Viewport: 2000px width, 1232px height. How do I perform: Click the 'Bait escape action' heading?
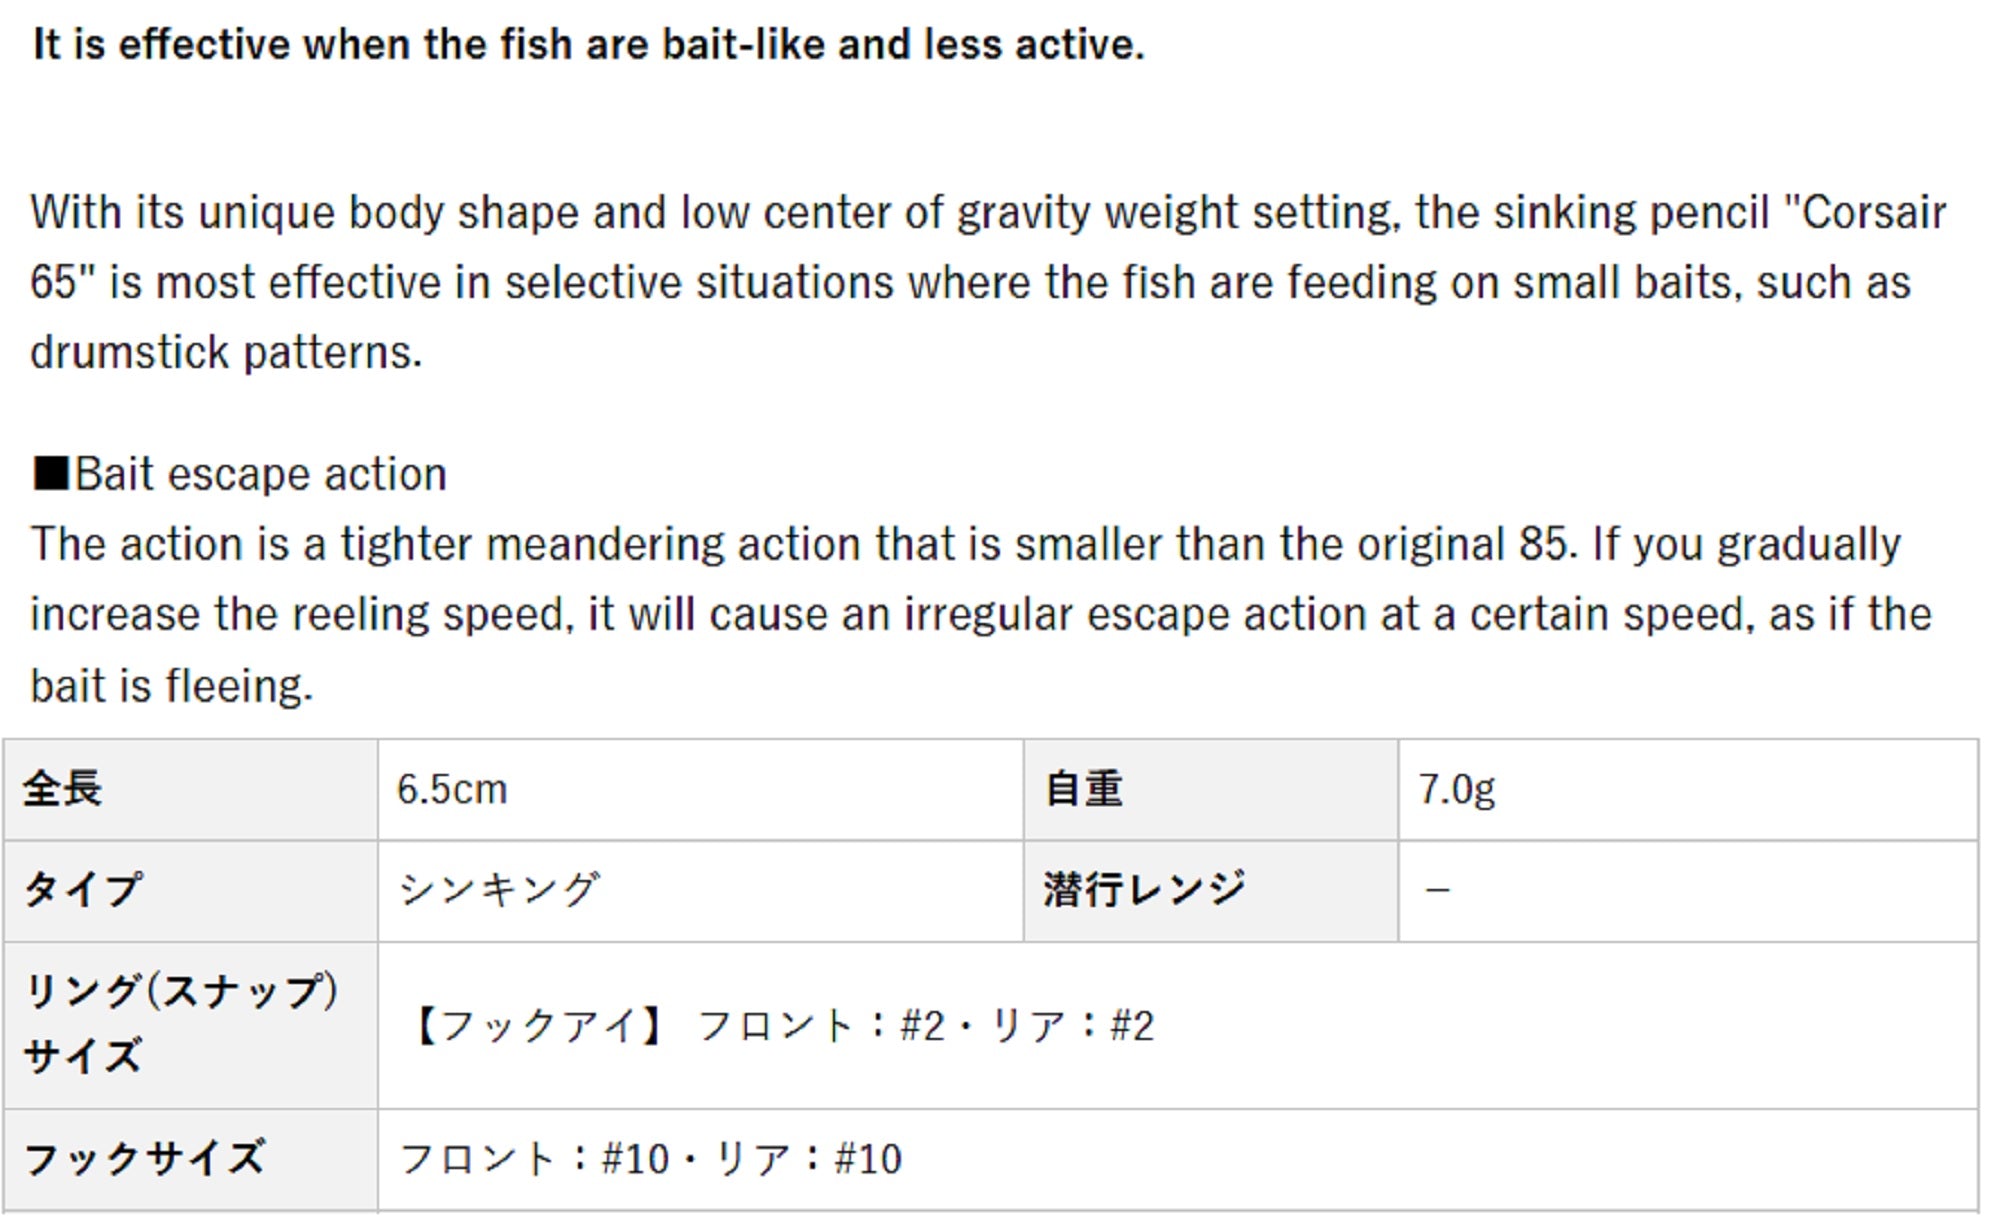(260, 474)
